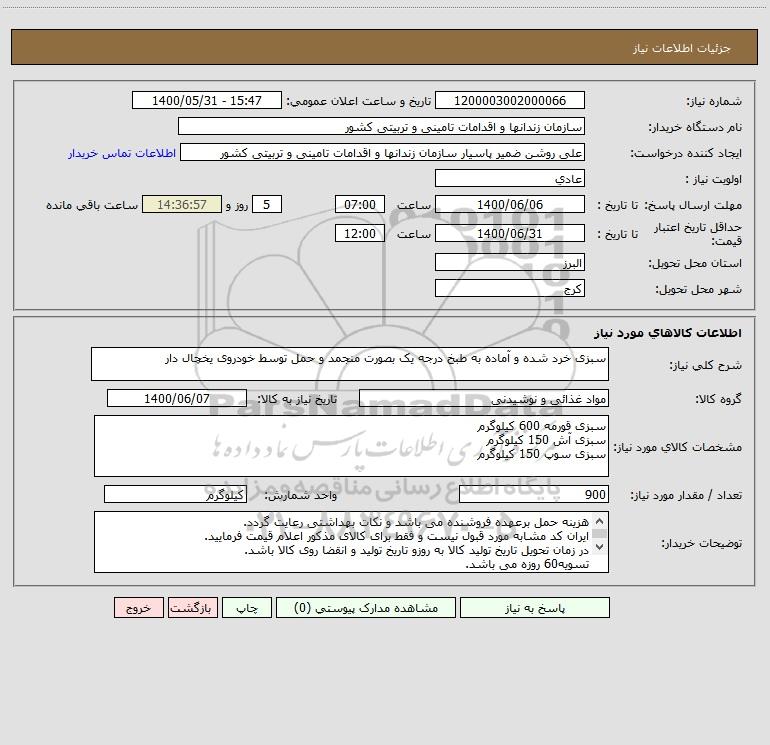Click the شرح کلی نیاز description box
Viewport: 770px width, 745px height.
pyautogui.click(x=350, y=364)
